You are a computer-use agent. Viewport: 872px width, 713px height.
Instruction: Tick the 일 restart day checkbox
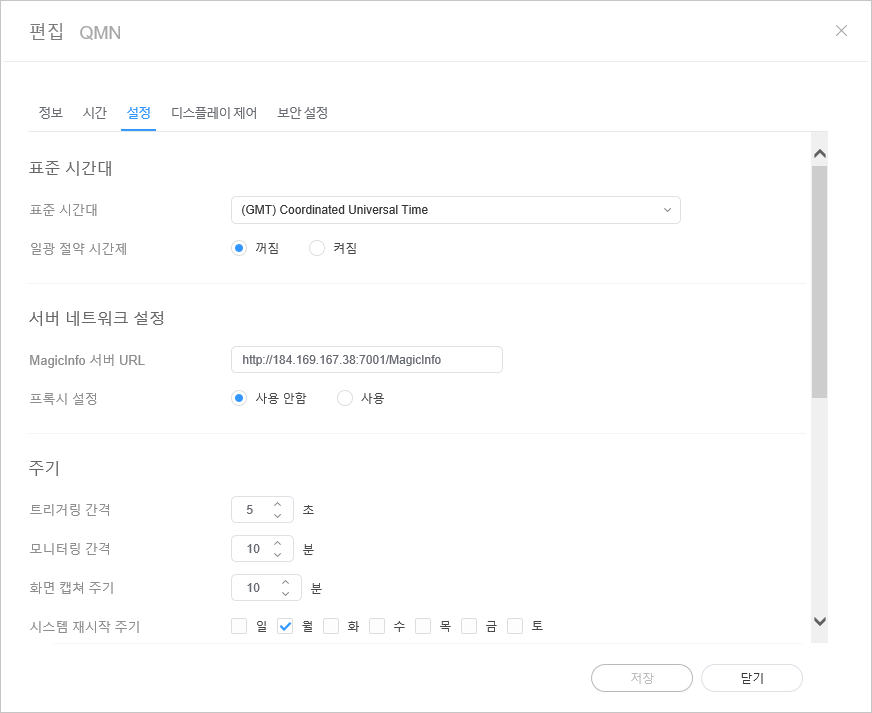pyautogui.click(x=239, y=627)
